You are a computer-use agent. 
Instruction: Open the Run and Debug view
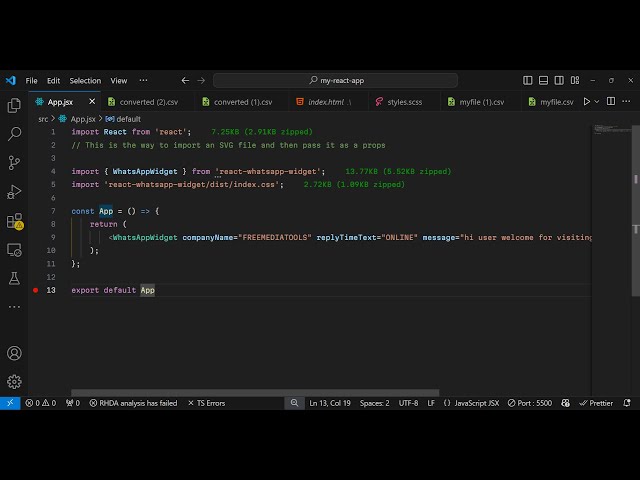(x=14, y=191)
